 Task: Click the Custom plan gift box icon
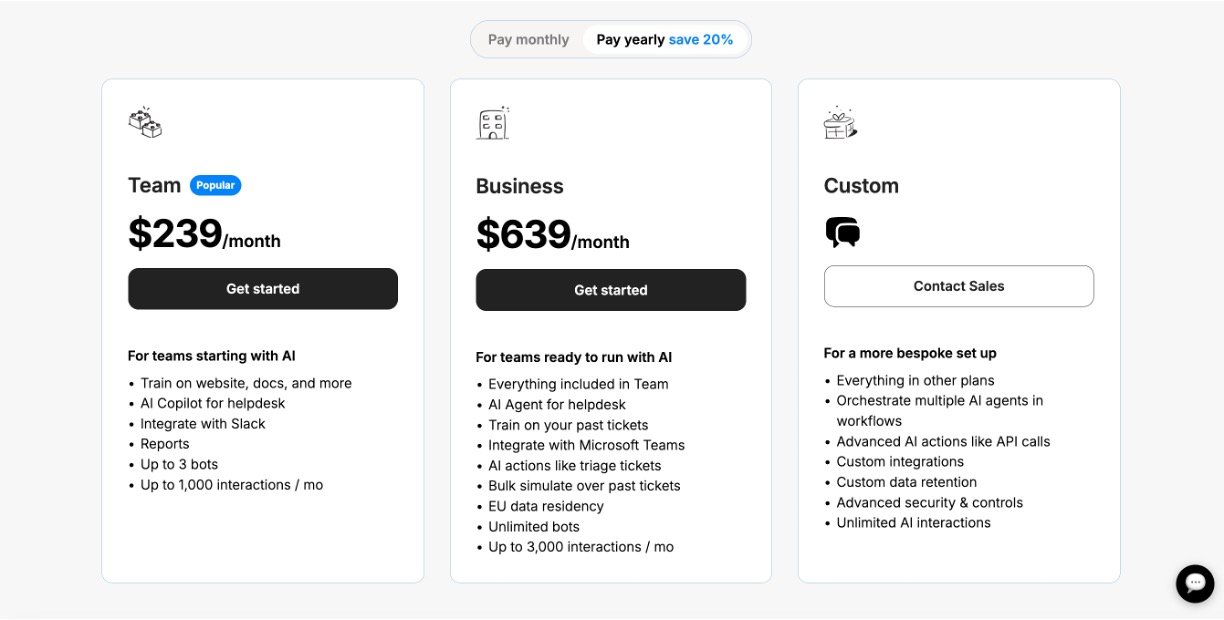840,122
